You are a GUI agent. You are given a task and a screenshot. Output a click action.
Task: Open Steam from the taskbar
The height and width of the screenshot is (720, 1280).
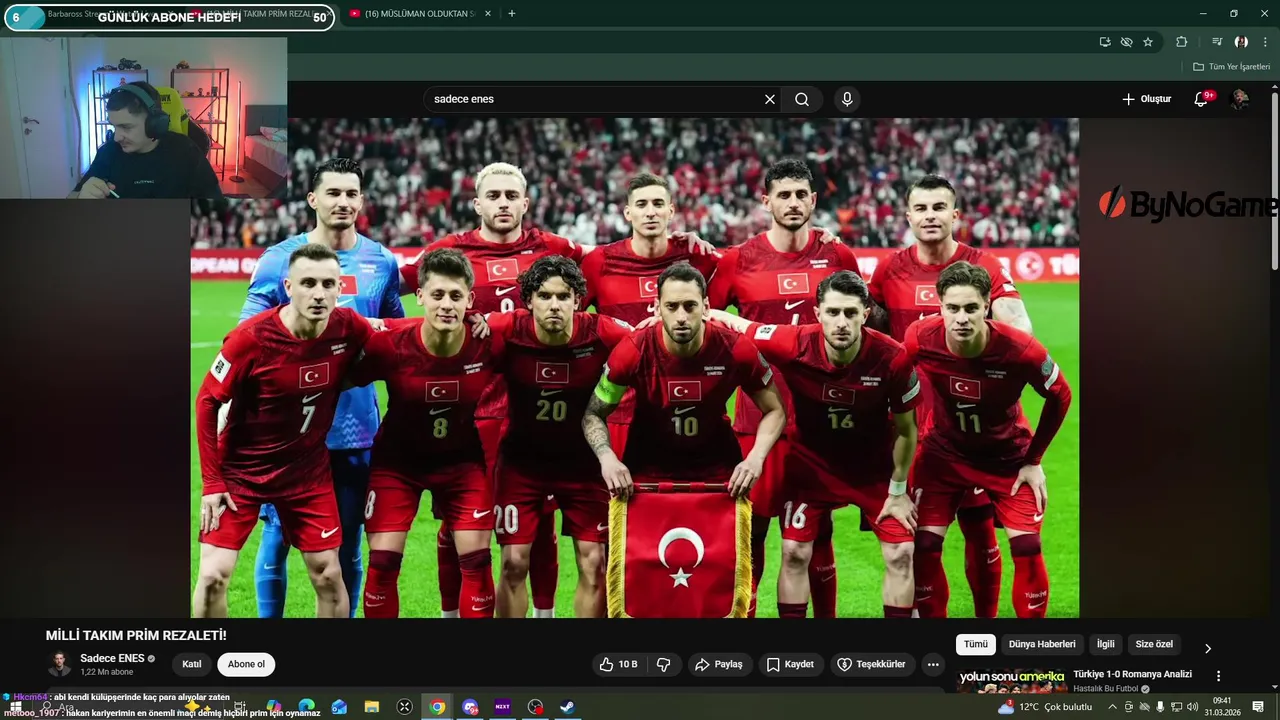(x=567, y=707)
